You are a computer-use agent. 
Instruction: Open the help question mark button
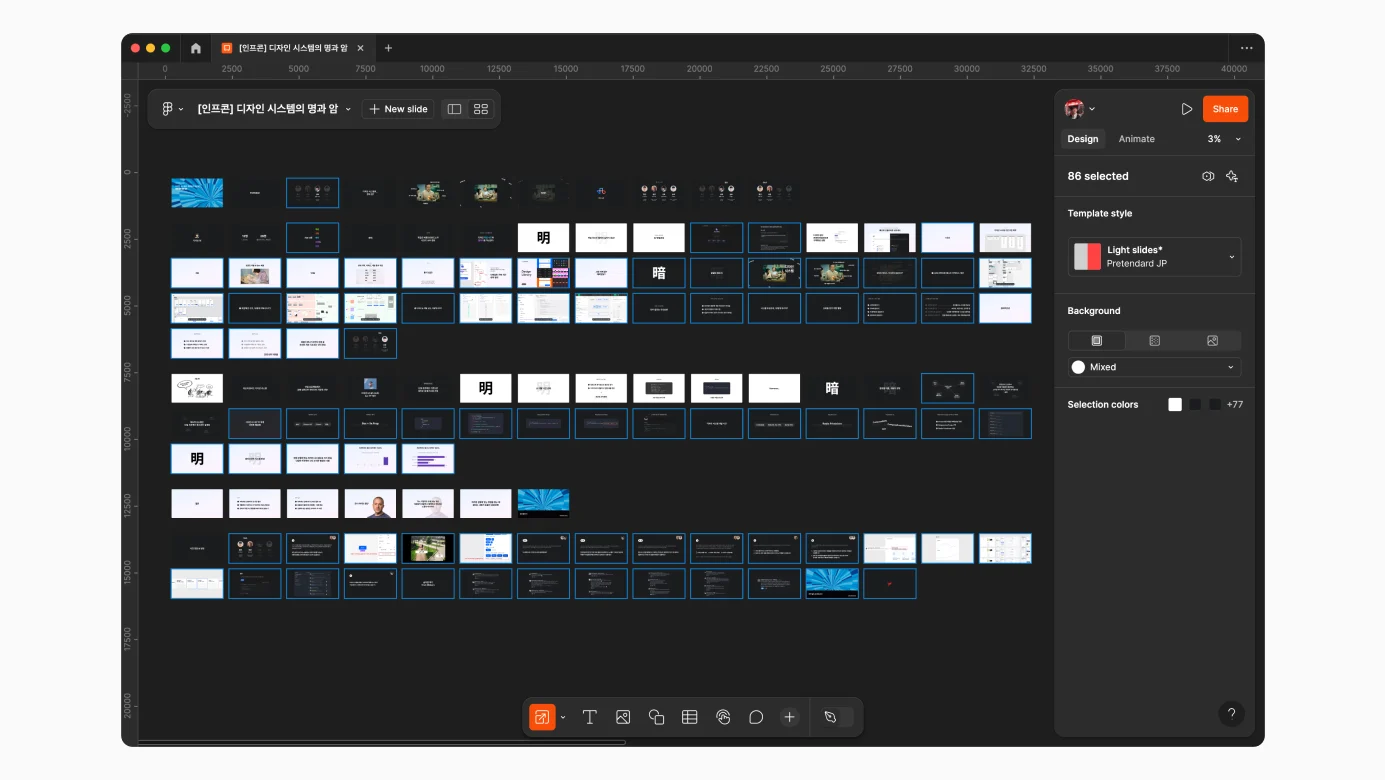[x=1231, y=714]
